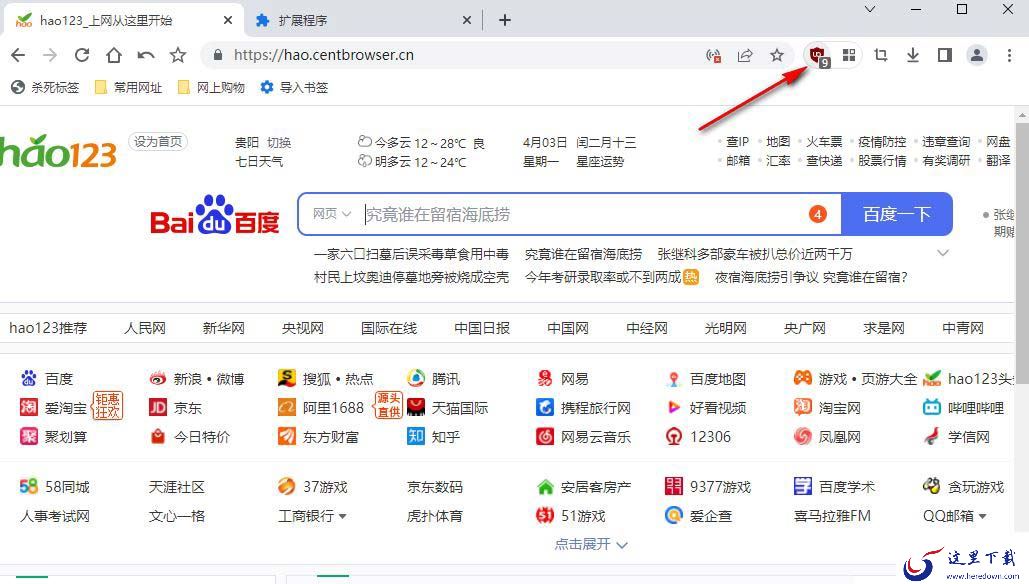
Task: Expand more sites with 点击展开
Action: (x=591, y=544)
